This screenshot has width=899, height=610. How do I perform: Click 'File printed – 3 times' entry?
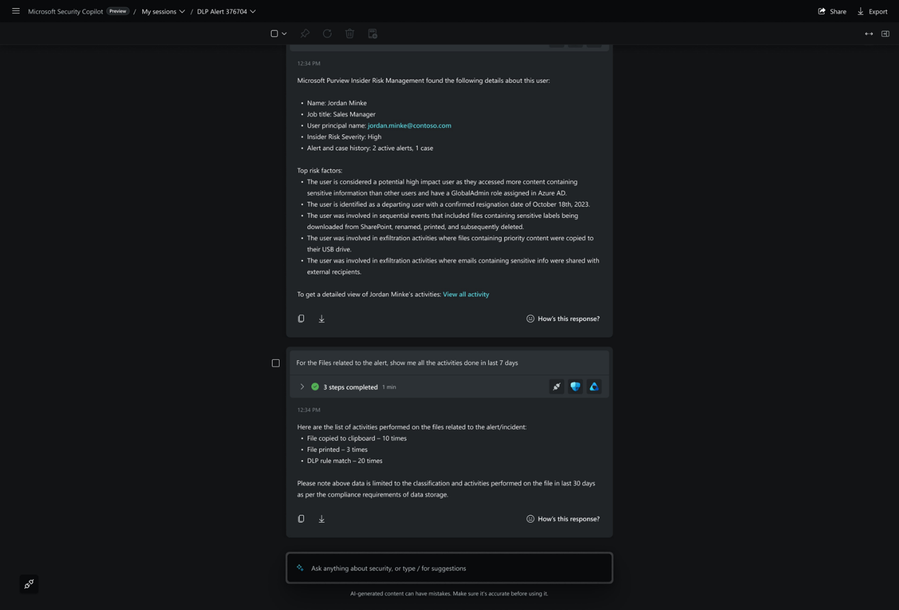coord(337,449)
